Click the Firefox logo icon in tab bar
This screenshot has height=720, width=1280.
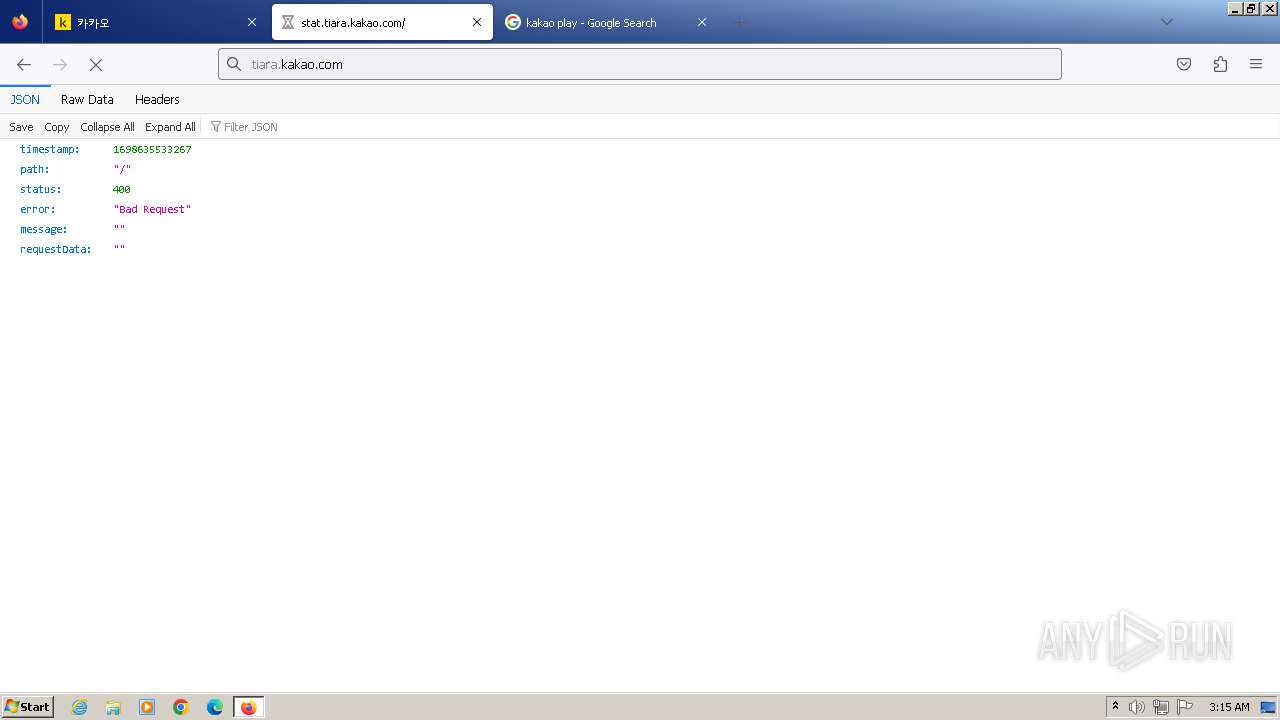pos(20,22)
